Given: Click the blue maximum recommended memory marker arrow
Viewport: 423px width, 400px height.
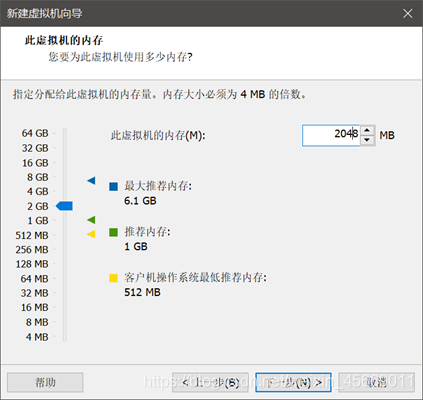Looking at the screenshot, I should [x=91, y=181].
